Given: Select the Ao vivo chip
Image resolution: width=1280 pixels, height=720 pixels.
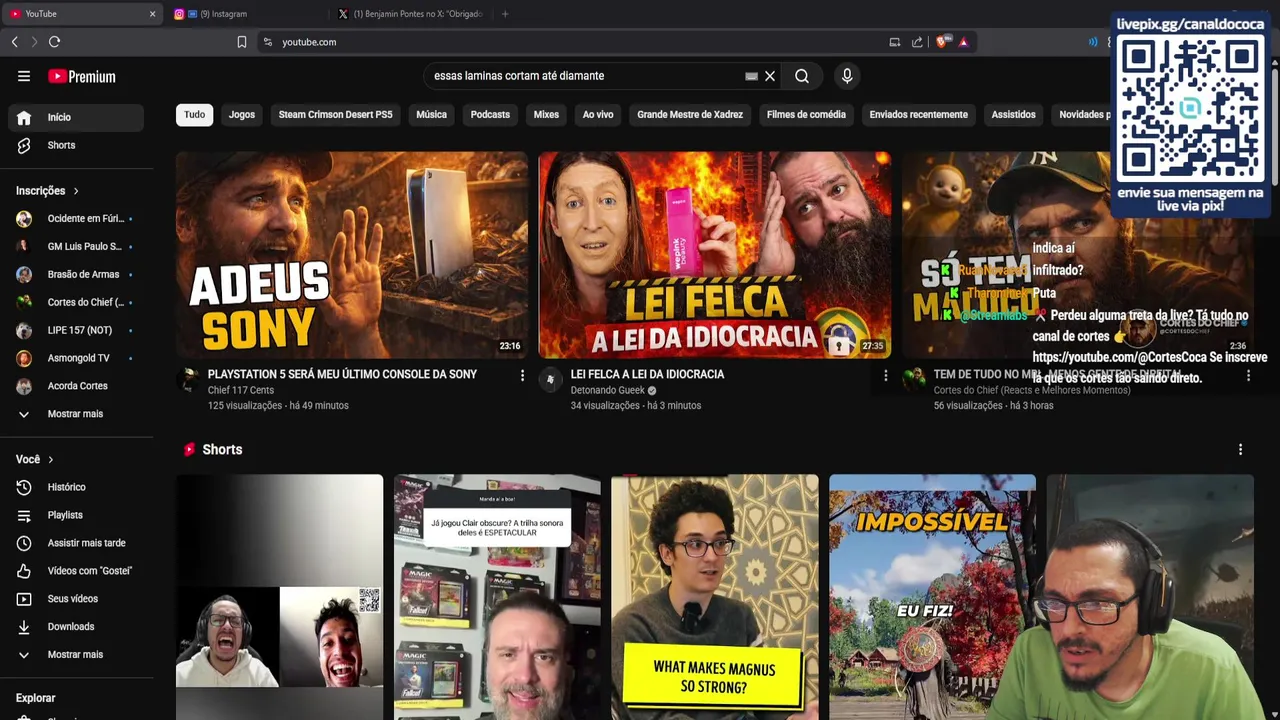Looking at the screenshot, I should click(598, 115).
